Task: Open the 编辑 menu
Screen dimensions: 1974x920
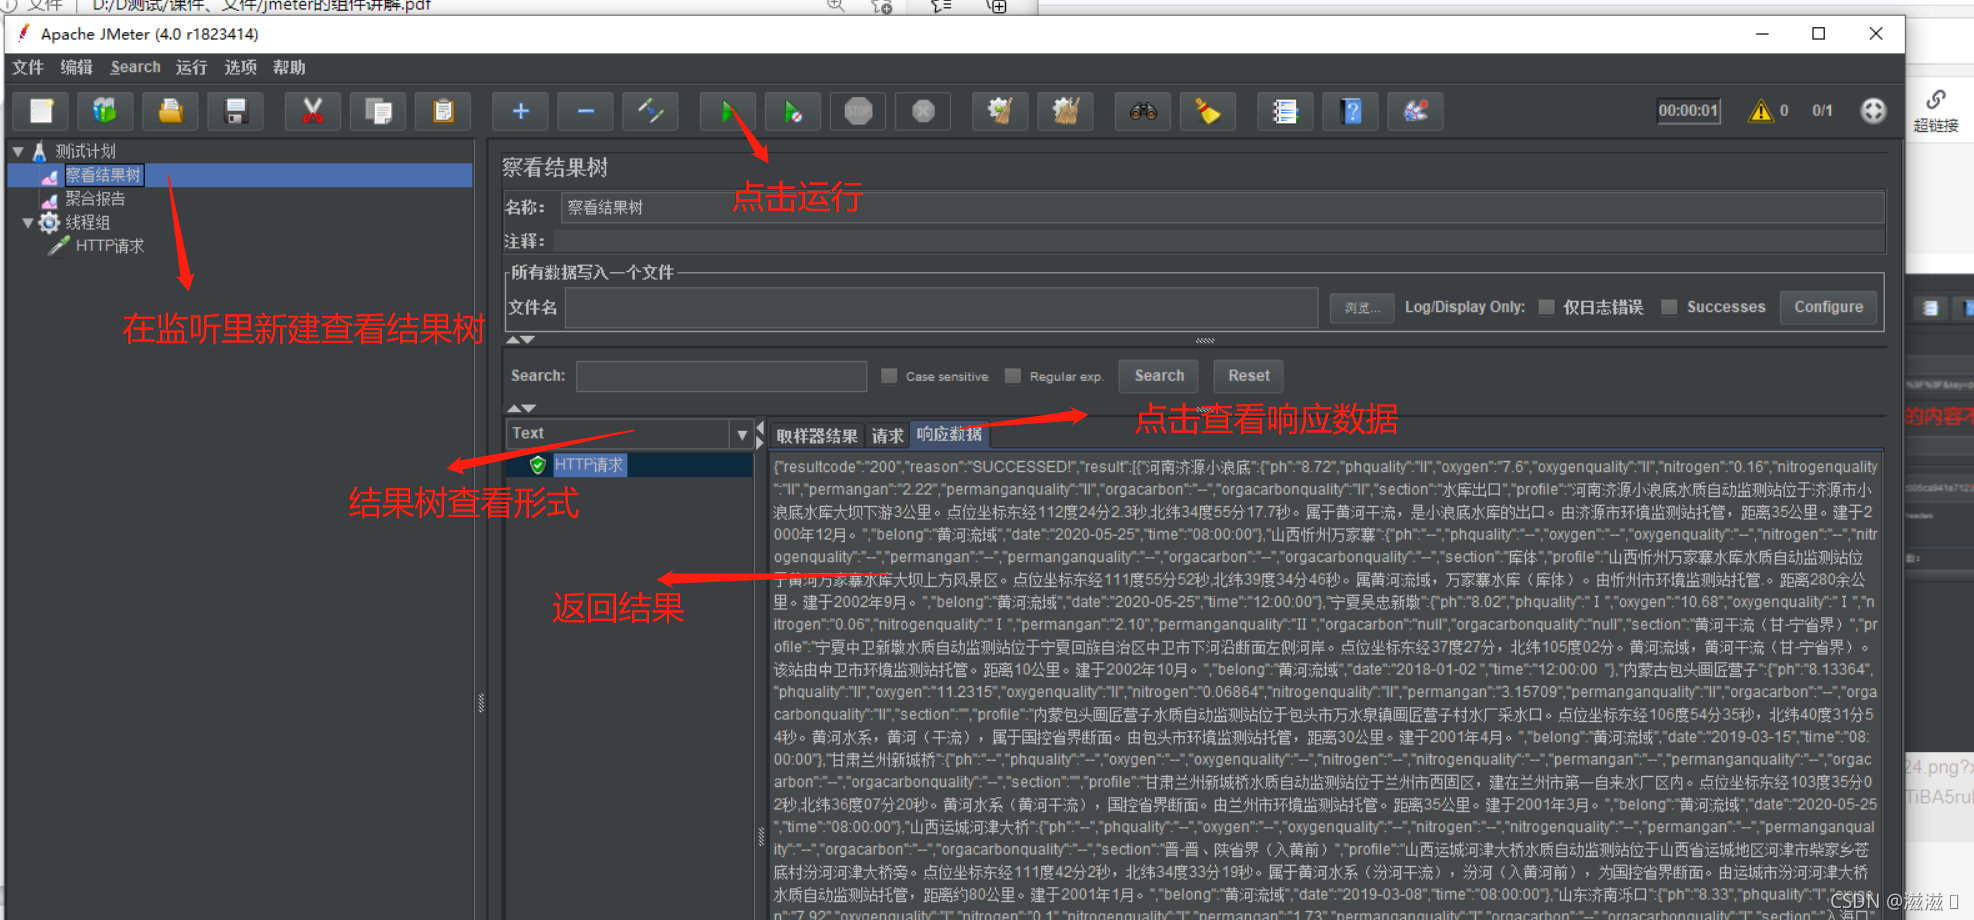Action: point(77,67)
